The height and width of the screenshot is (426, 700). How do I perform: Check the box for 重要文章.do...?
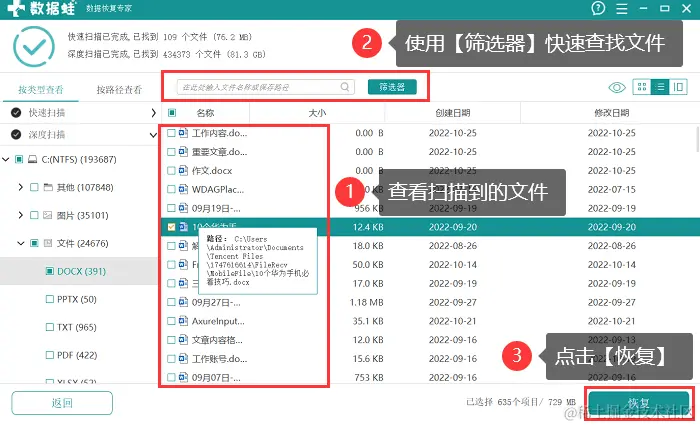pyautogui.click(x=171, y=152)
